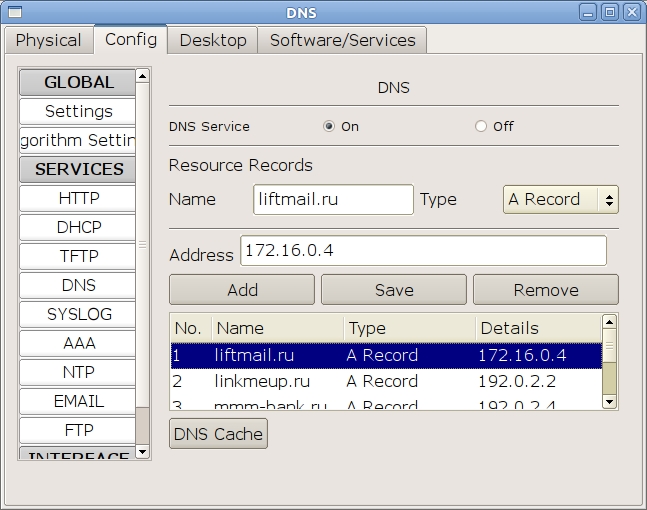Select the linkmeup.ru record row
This screenshot has width=647, height=510.
[x=385, y=381]
